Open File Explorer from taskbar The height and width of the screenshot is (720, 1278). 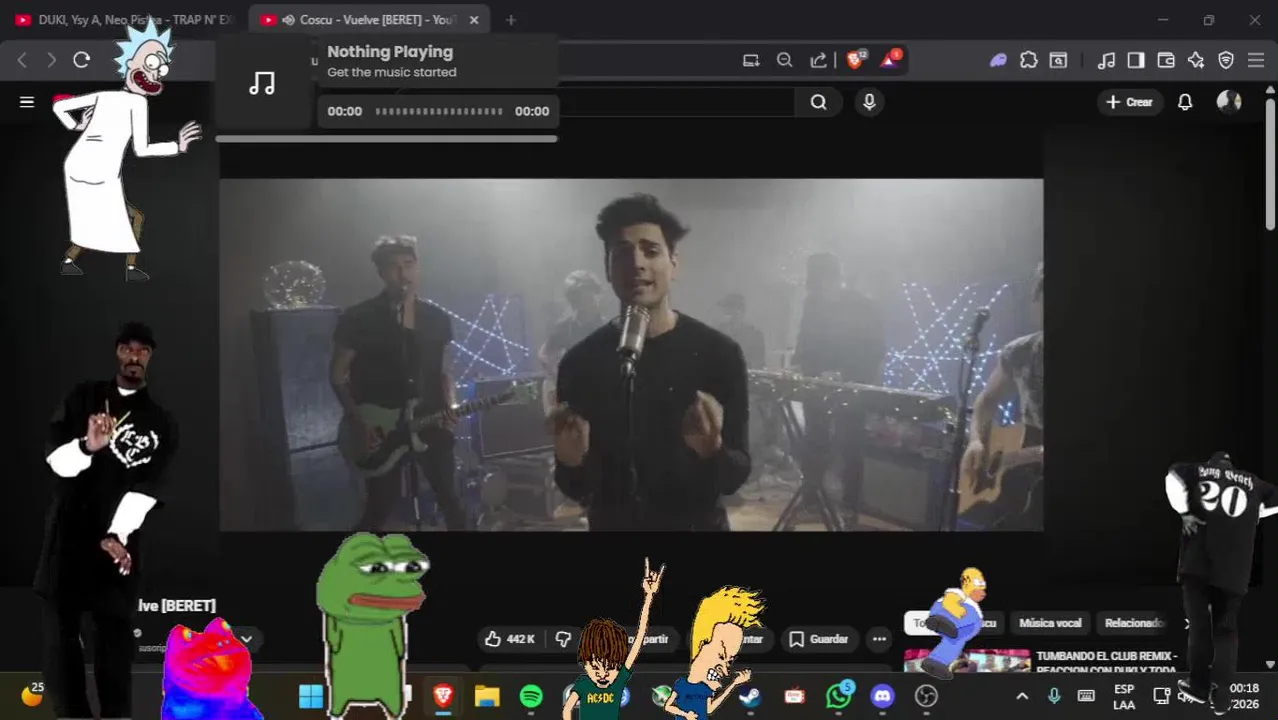(487, 696)
